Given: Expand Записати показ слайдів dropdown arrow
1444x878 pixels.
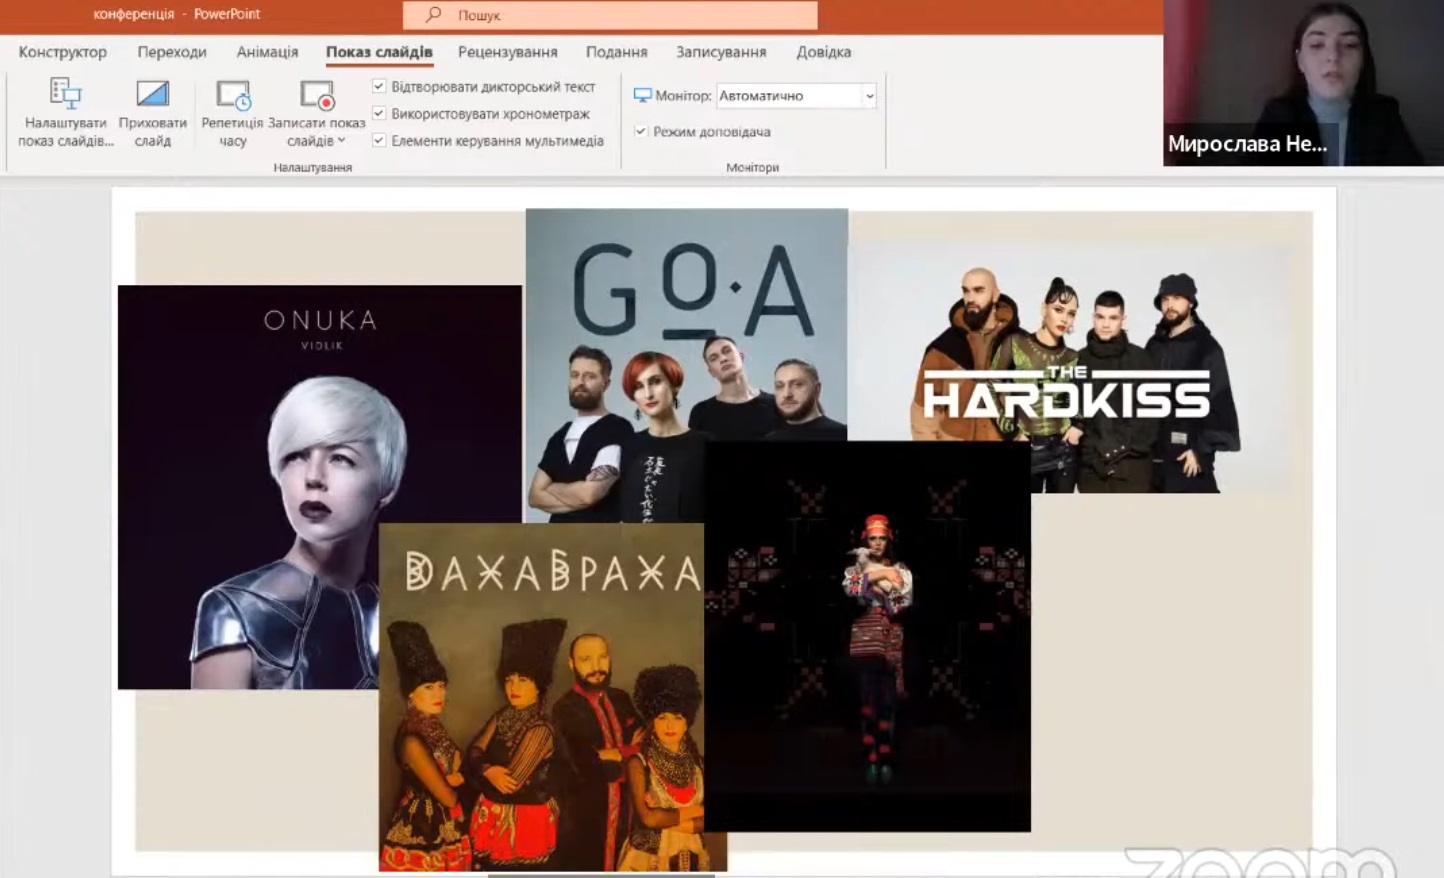Looking at the screenshot, I should coord(341,141).
